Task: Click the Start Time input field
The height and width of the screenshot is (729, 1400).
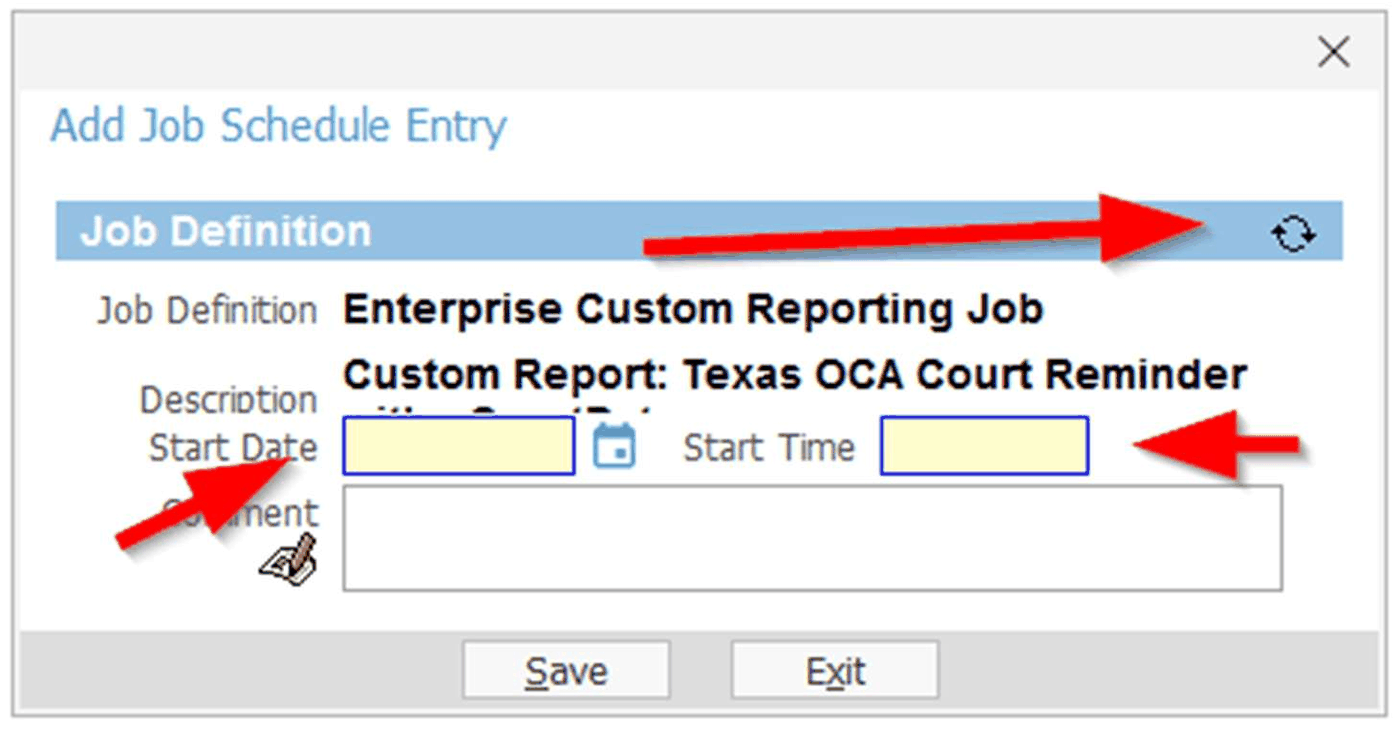Action: coord(984,445)
